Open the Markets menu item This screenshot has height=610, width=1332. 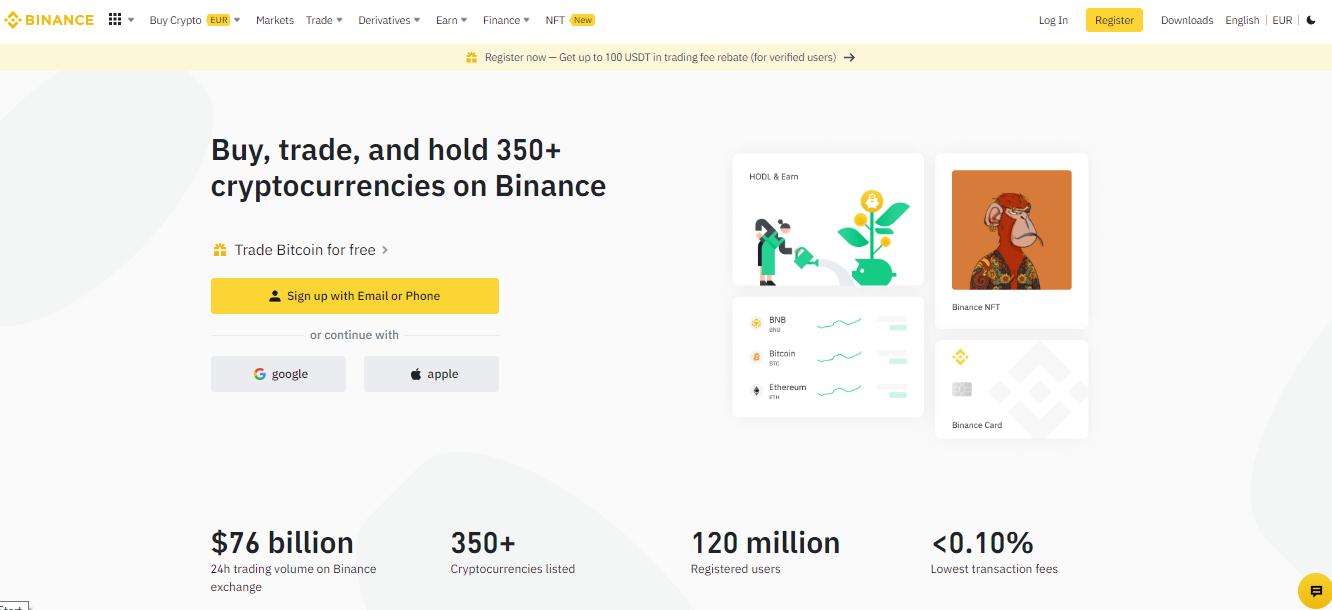(x=274, y=19)
